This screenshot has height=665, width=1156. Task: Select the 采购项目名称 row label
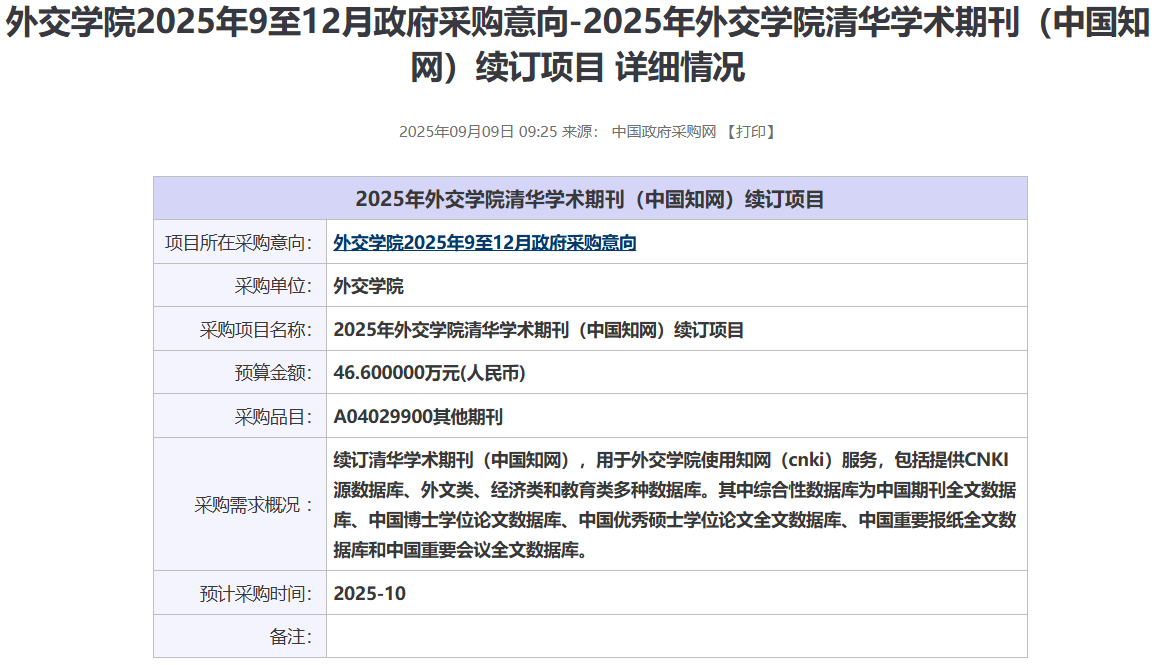pyautogui.click(x=256, y=330)
